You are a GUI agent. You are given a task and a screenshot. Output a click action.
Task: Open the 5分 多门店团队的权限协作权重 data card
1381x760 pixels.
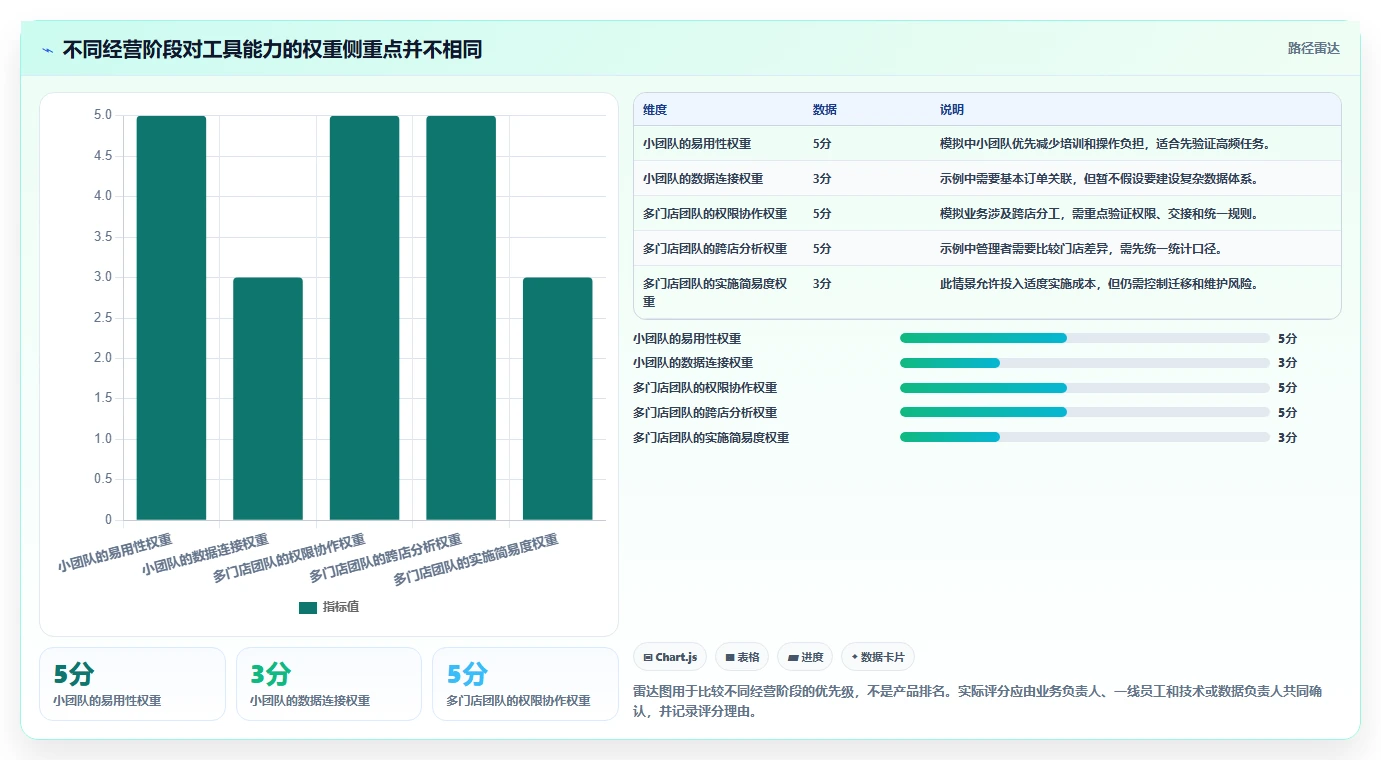pos(525,684)
